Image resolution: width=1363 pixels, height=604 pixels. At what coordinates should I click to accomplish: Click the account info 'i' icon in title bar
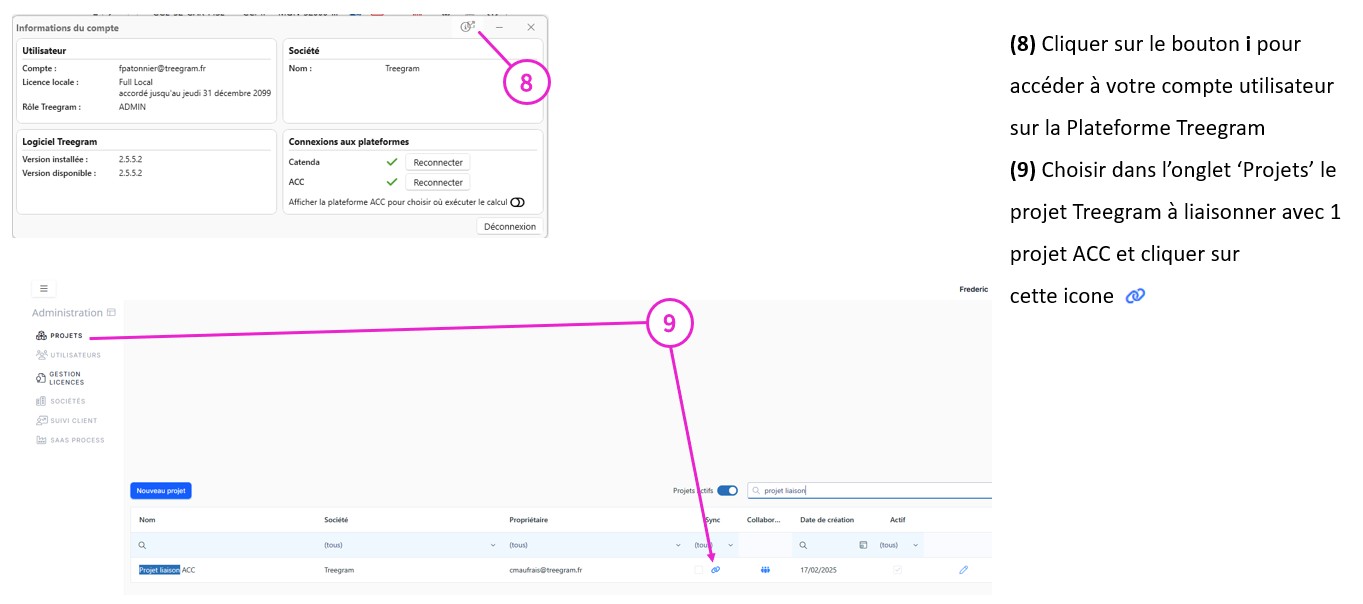(467, 27)
